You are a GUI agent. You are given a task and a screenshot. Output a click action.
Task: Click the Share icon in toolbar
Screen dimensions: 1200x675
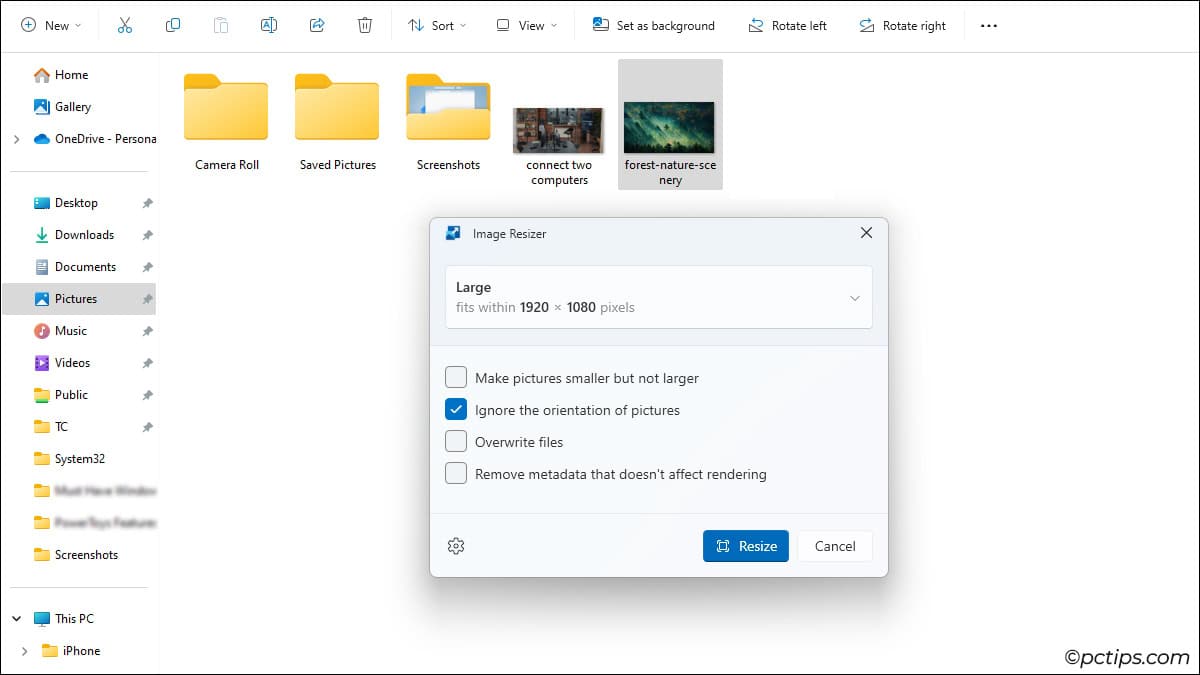click(317, 25)
